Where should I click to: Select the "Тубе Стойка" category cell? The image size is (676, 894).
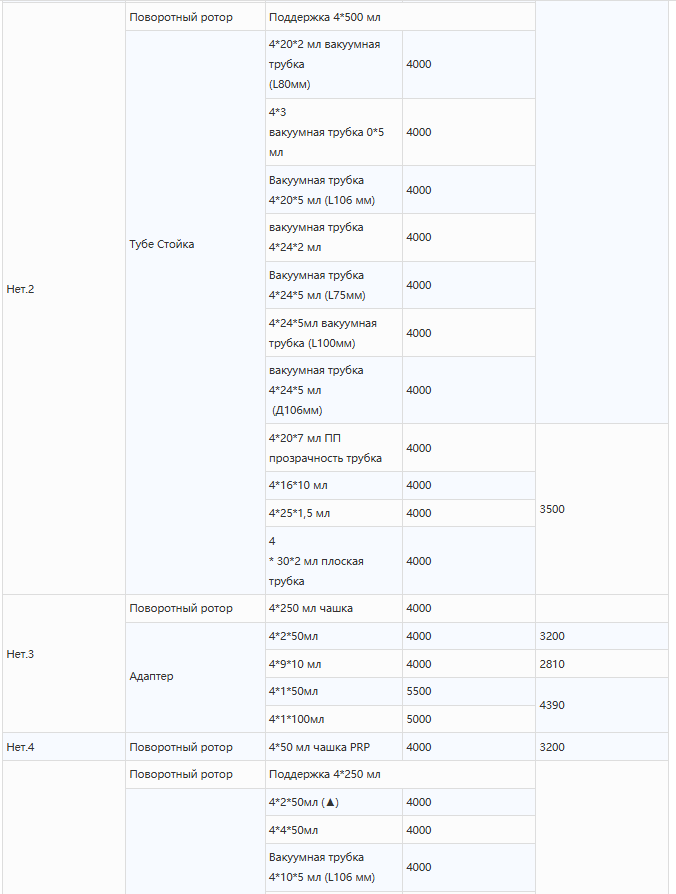162,244
